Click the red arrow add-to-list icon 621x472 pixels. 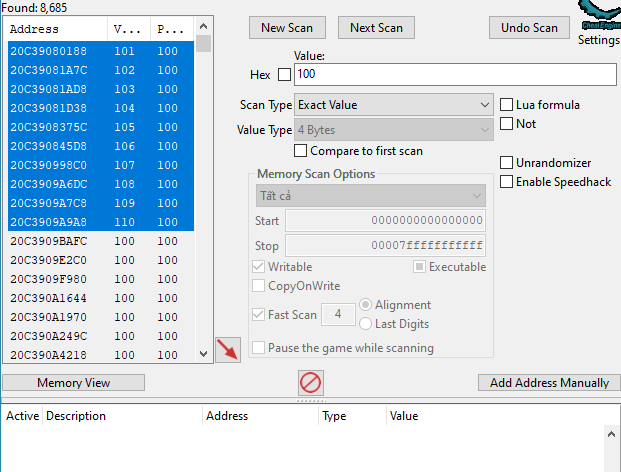pos(228,351)
